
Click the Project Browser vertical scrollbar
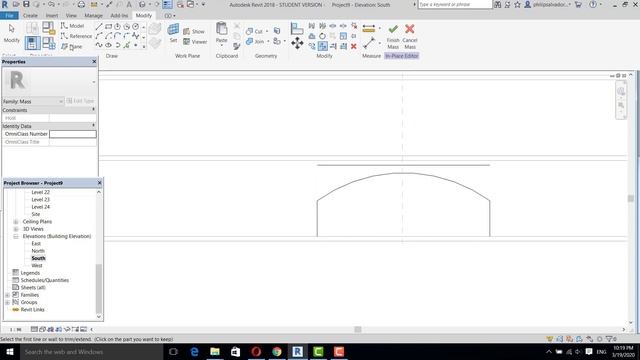pyautogui.click(x=99, y=288)
